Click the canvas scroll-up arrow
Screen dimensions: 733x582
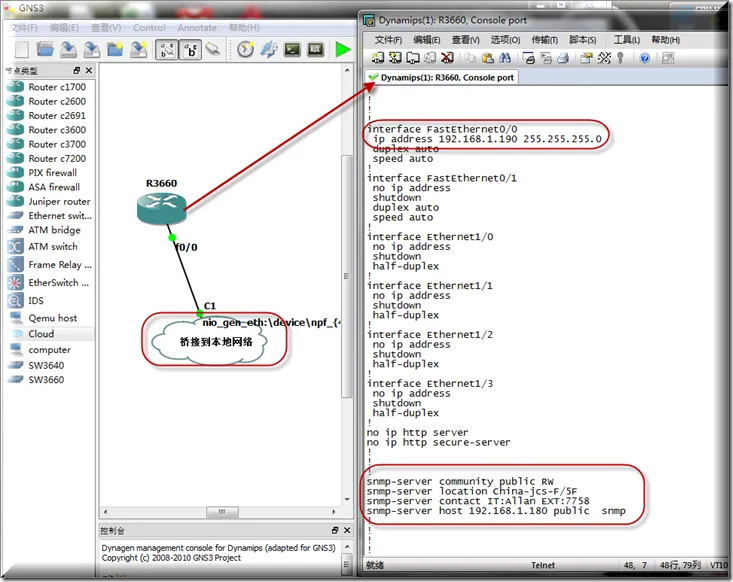click(x=347, y=70)
